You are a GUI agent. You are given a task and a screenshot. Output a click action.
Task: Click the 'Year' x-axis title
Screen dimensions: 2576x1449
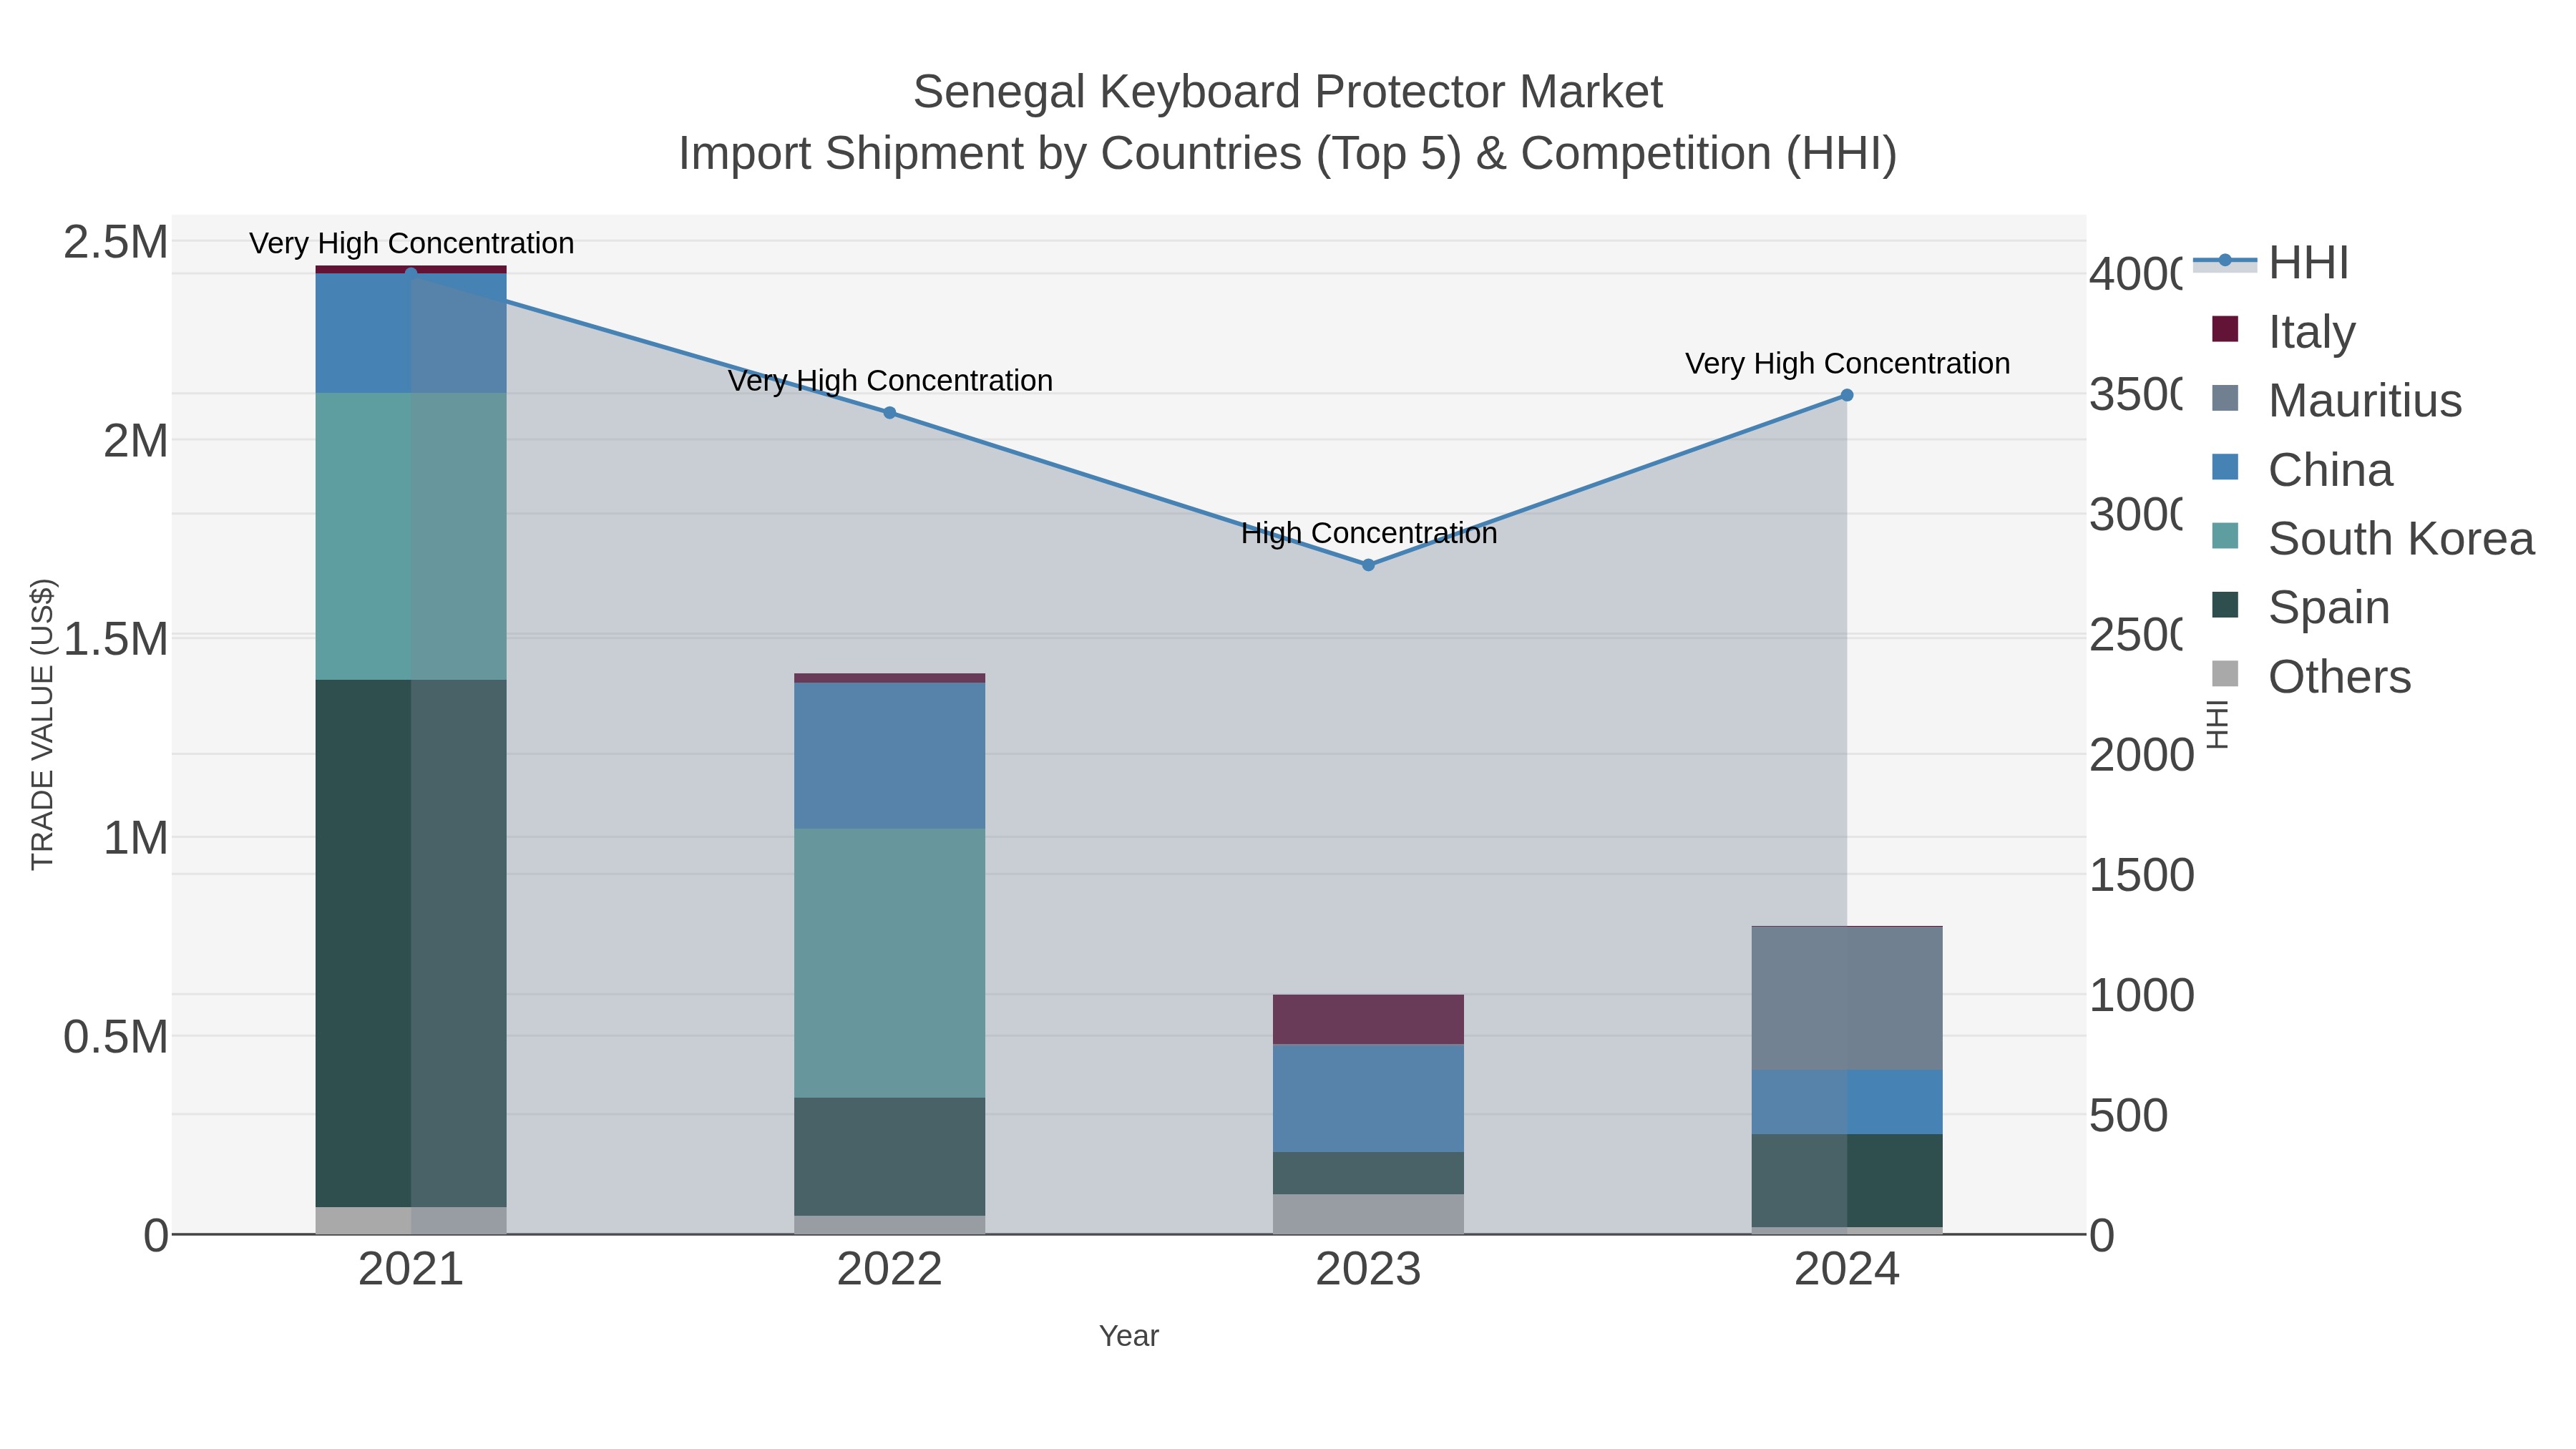coord(1129,1336)
